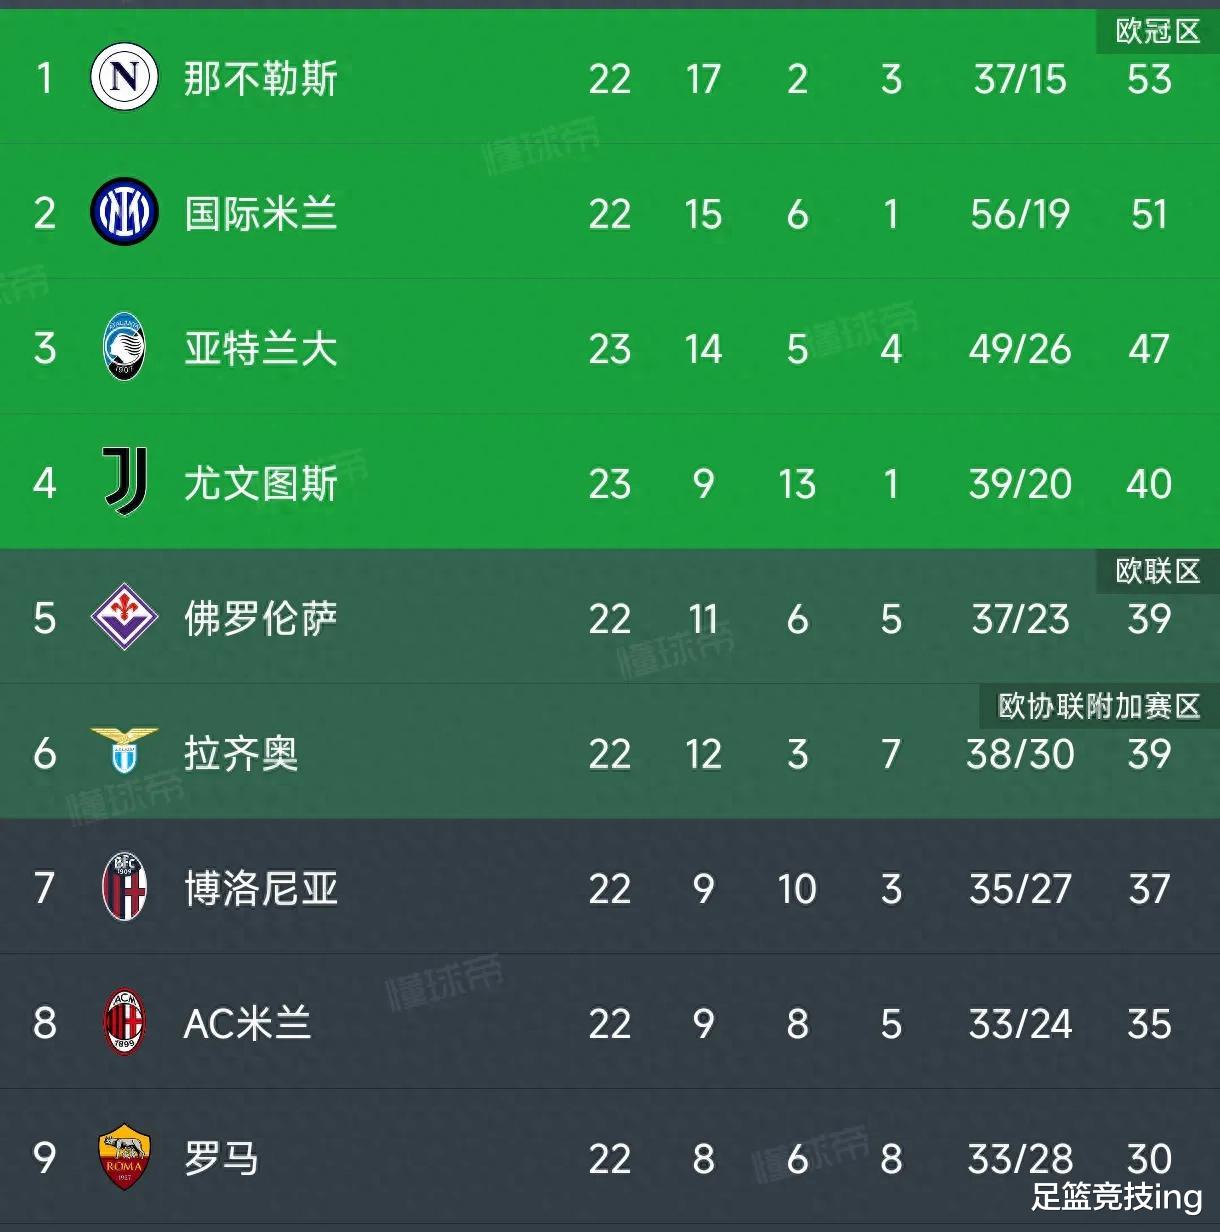Select the AC Milan crest

coord(124,1022)
